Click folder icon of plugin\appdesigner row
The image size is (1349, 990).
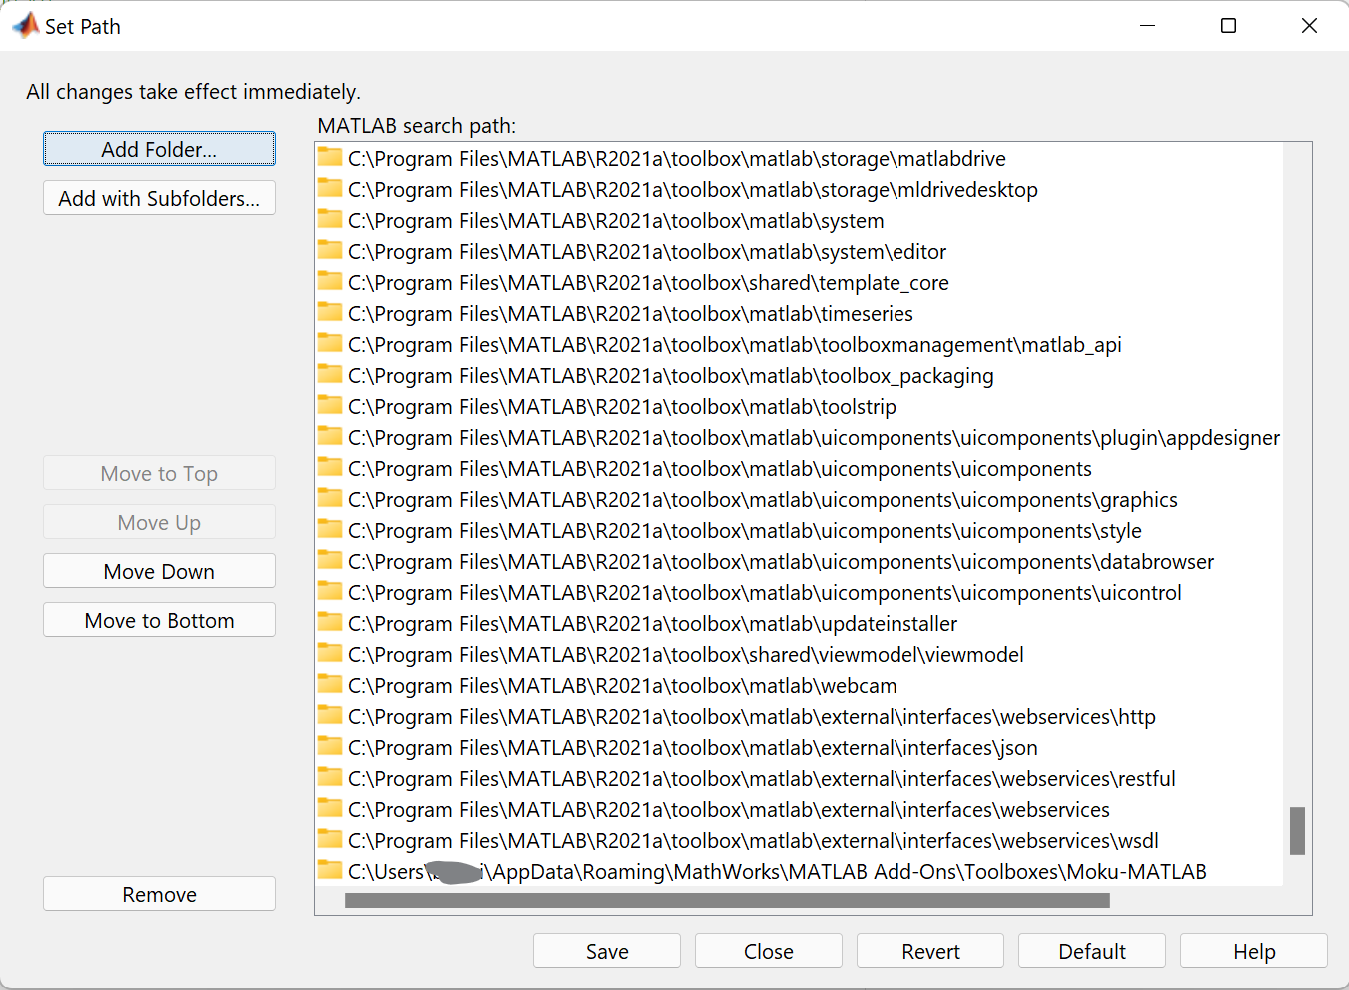click(330, 436)
